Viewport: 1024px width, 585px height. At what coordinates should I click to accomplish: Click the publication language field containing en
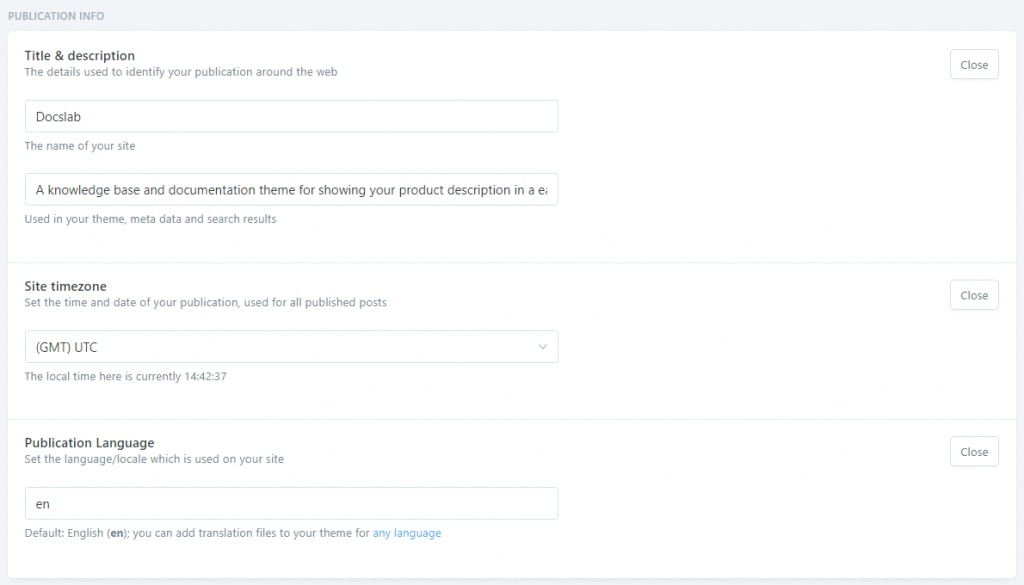coord(291,503)
